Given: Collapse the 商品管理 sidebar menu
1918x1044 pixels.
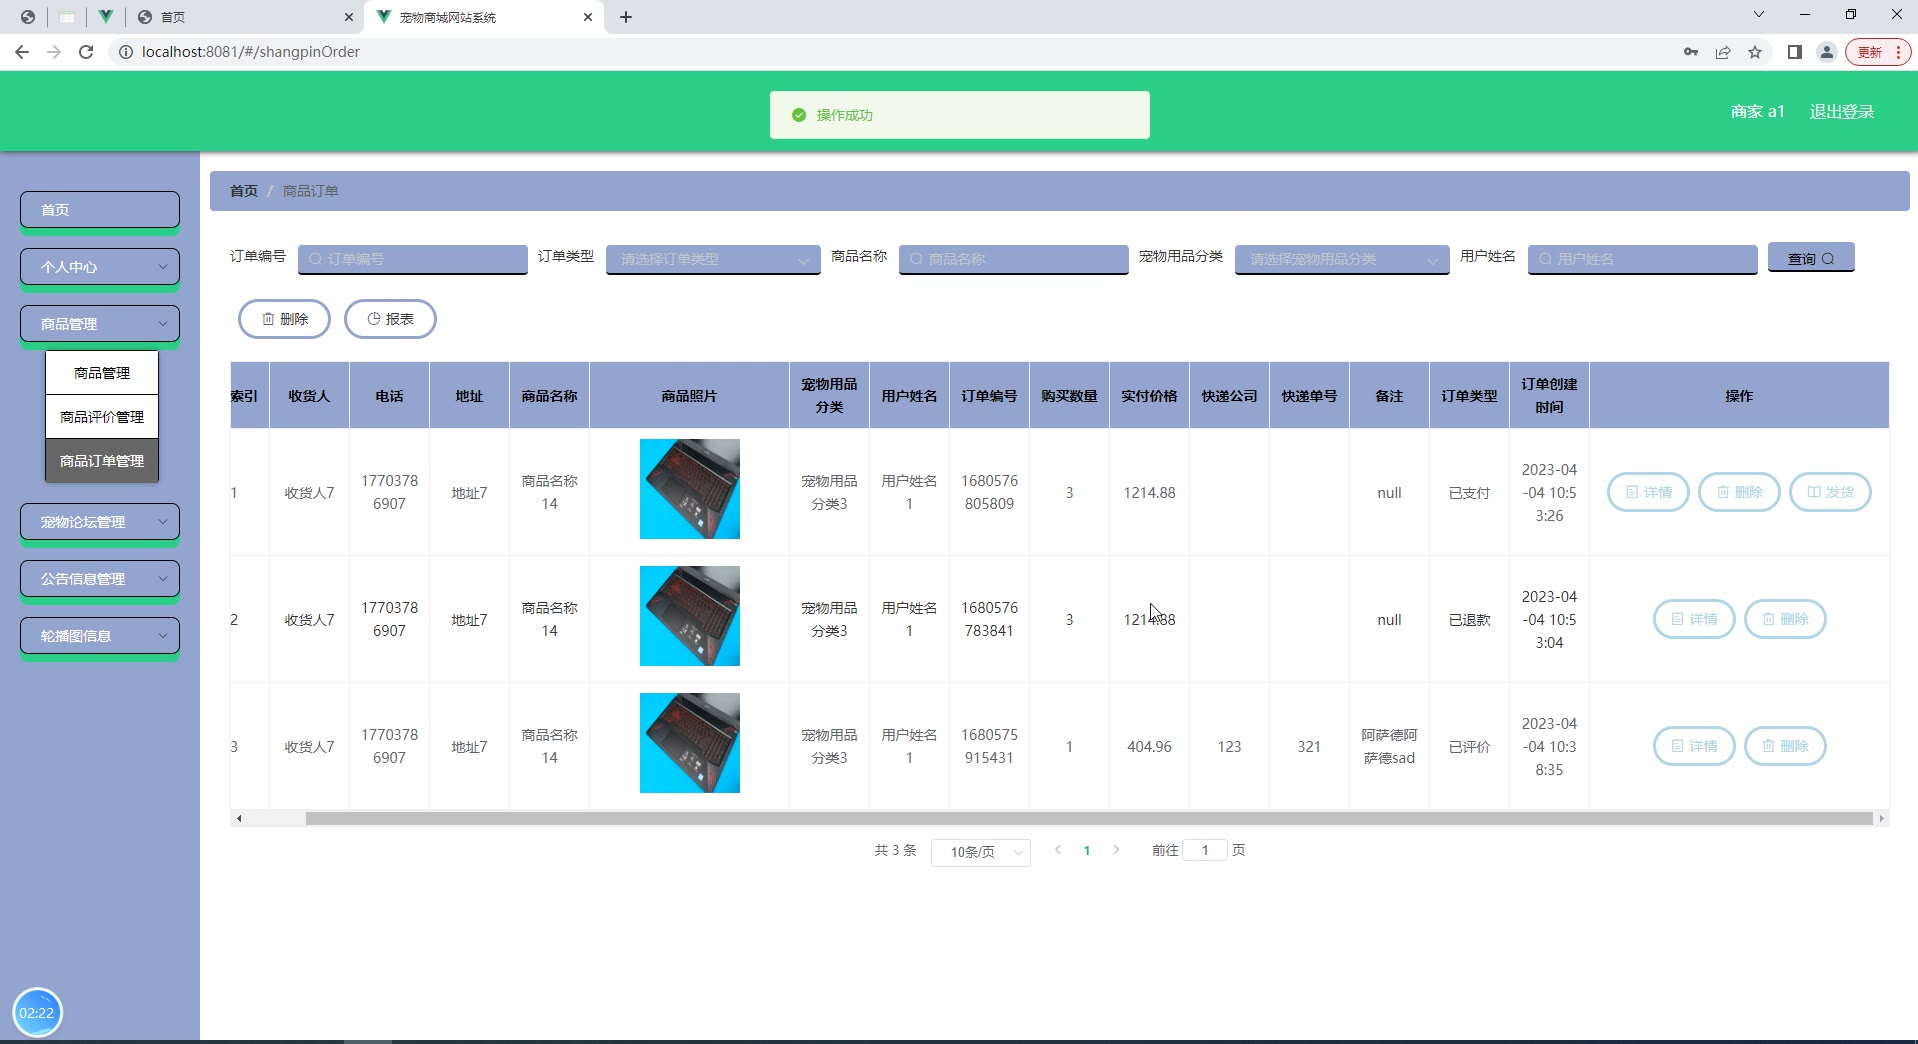Looking at the screenshot, I should pyautogui.click(x=100, y=324).
